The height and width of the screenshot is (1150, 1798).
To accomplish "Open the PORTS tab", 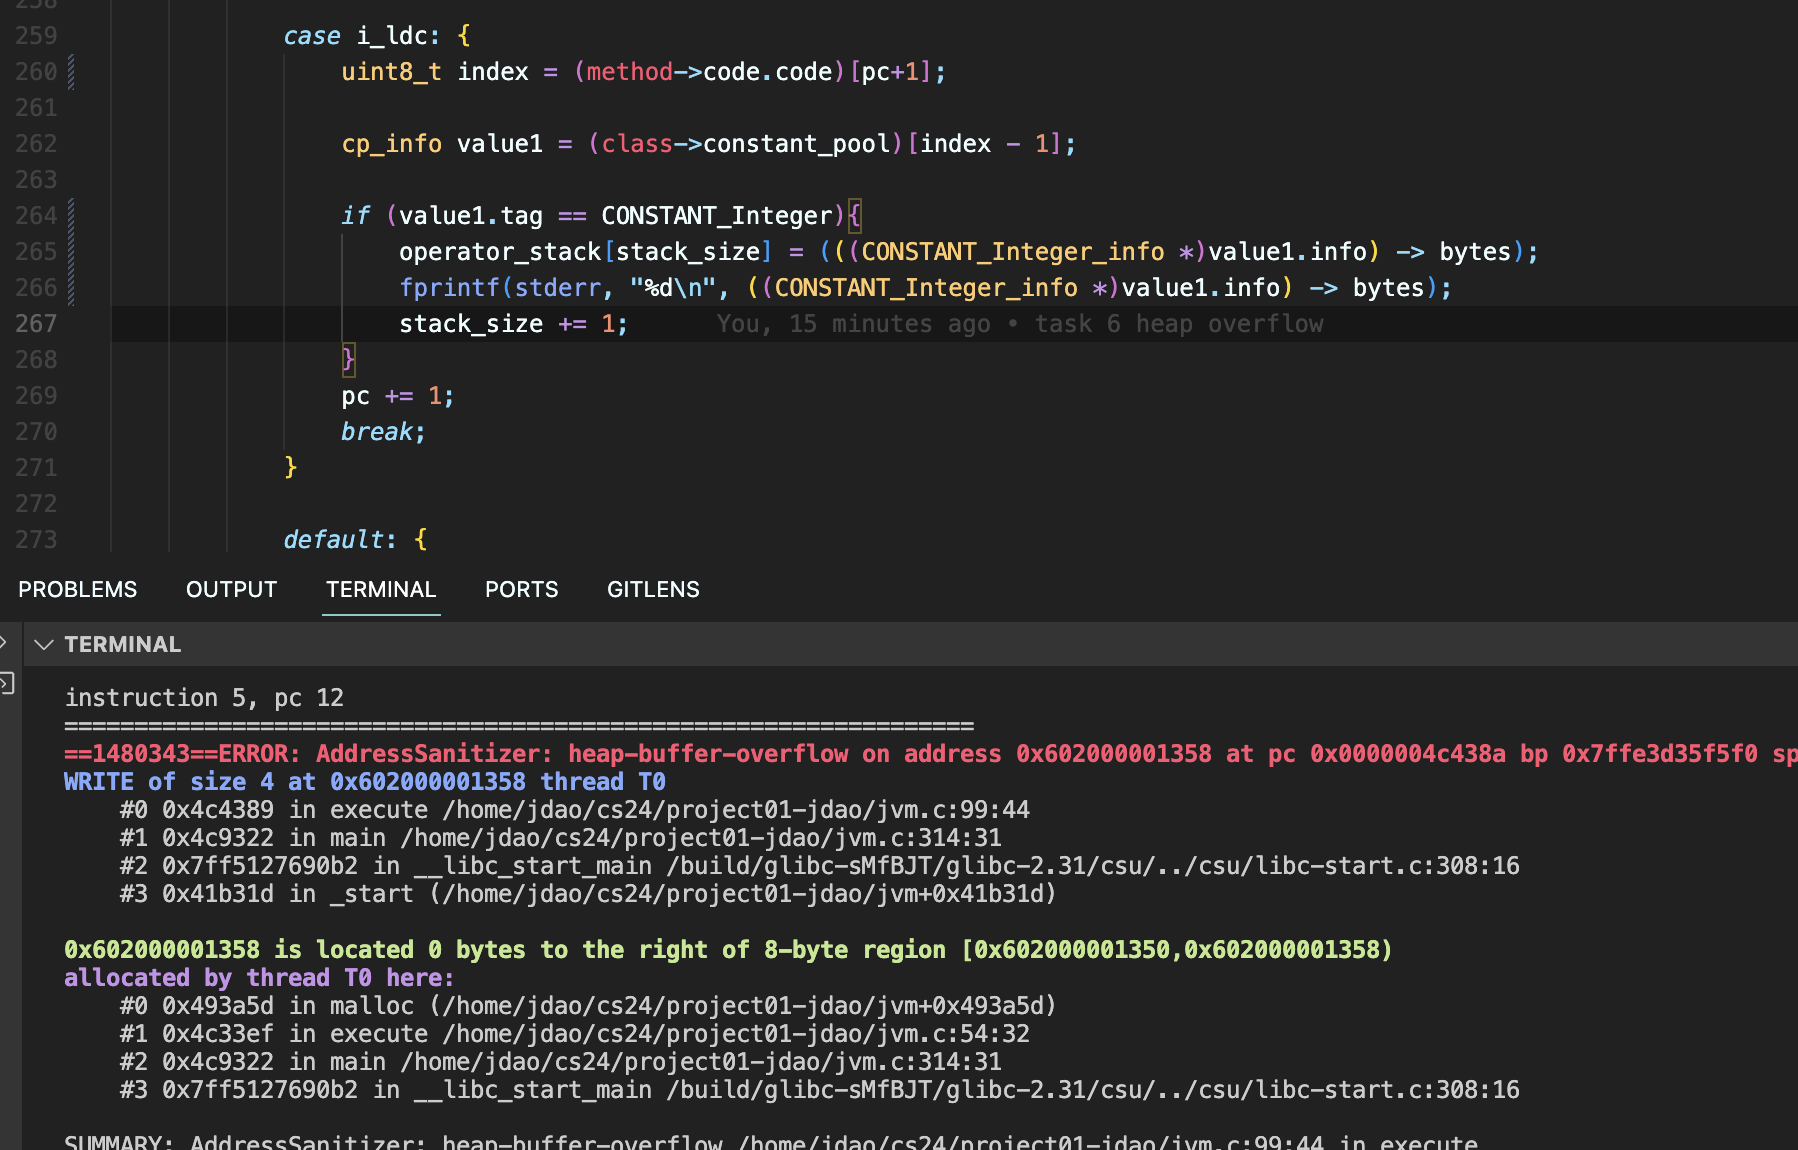I will coord(521,590).
